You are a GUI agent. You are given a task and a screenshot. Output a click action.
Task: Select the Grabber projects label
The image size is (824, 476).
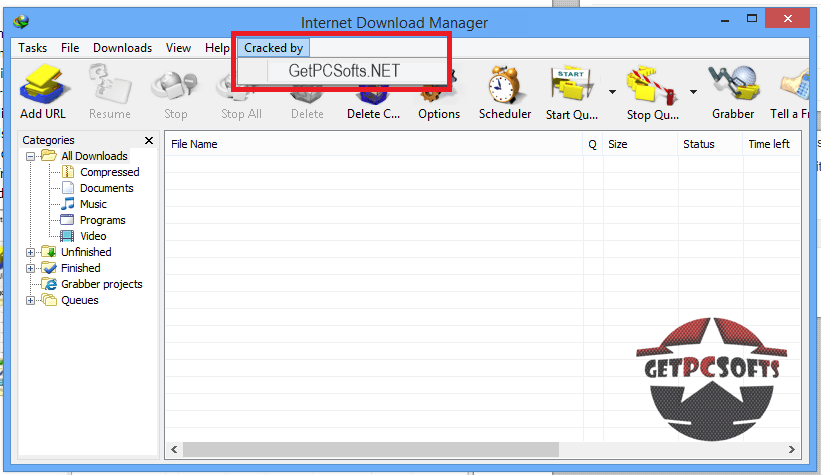[x=101, y=284]
